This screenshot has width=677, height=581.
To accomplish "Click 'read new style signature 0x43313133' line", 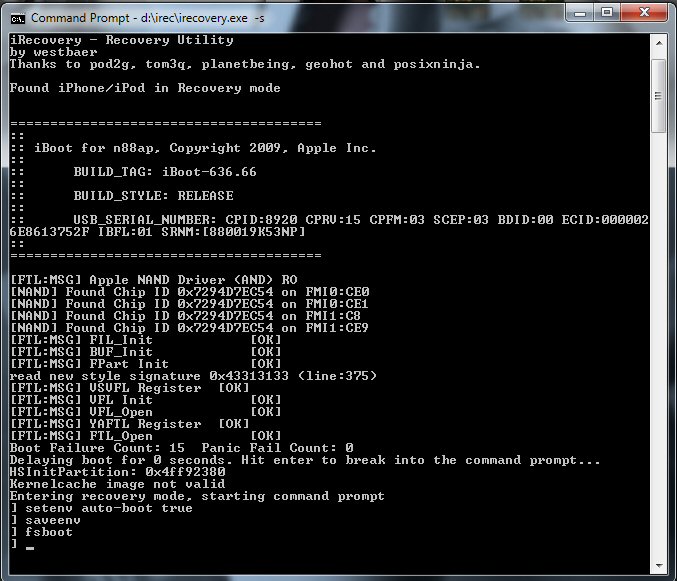I will click(193, 376).
